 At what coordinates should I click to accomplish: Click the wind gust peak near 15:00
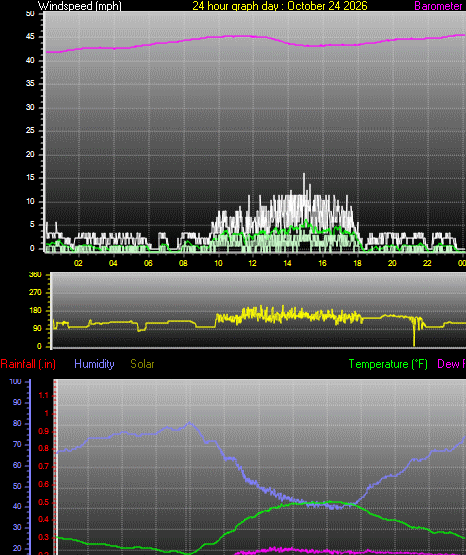(304, 174)
